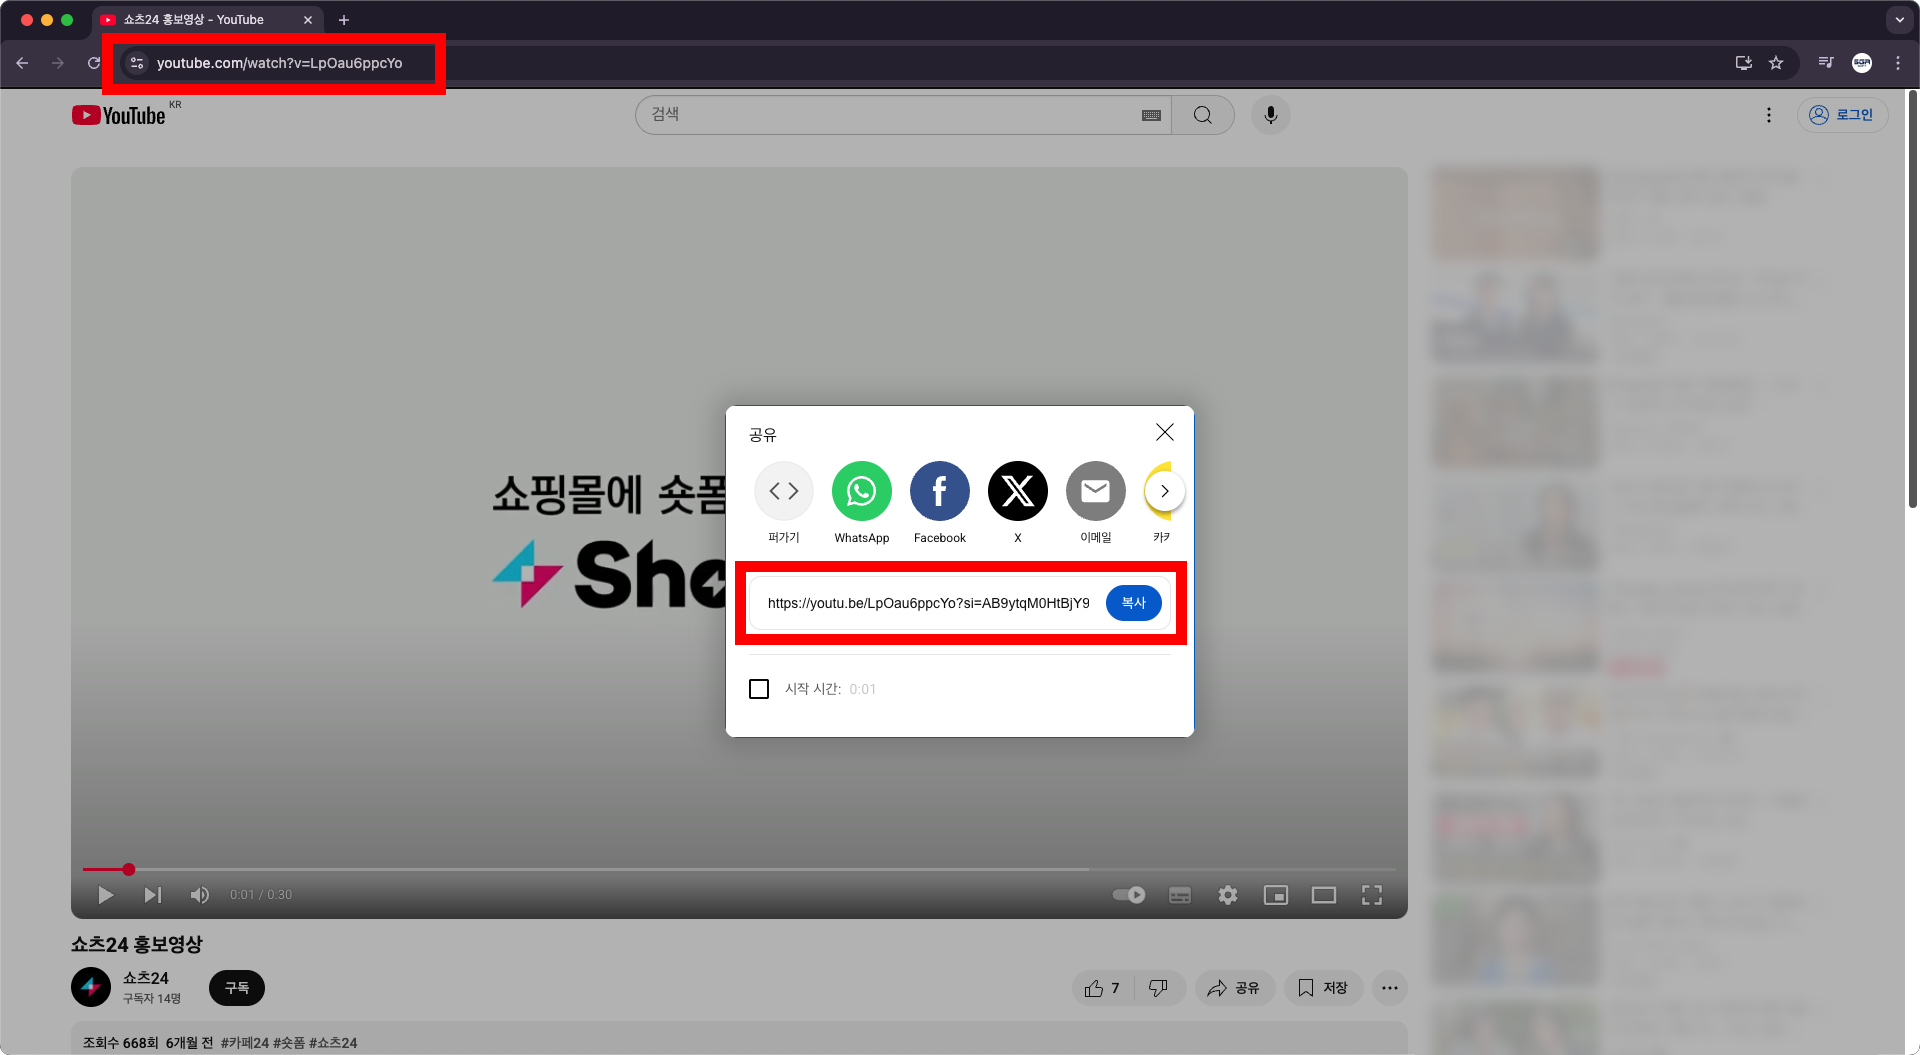The width and height of the screenshot is (1920, 1055).
Task: Open YouTube settings three-dot menu
Action: 1769,115
